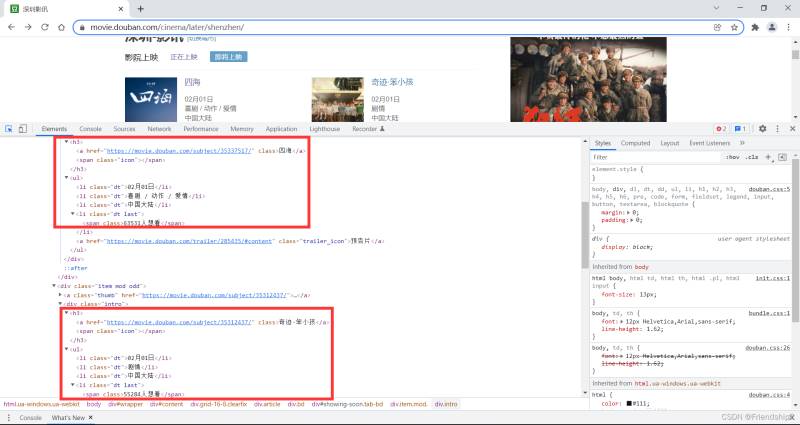Click the 四海 movie poster

point(151,99)
